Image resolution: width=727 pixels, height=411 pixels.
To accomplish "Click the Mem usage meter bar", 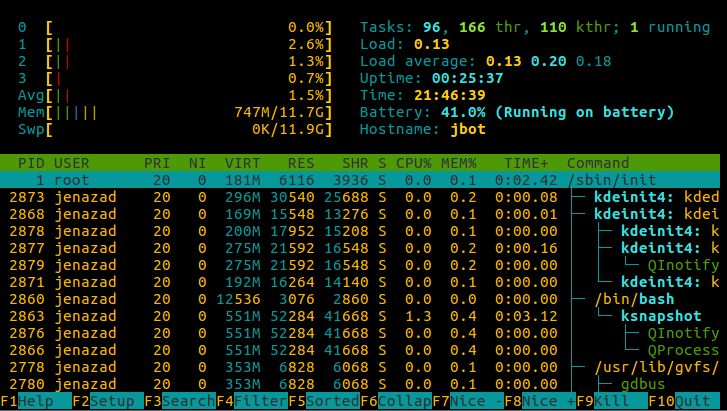I will point(175,112).
